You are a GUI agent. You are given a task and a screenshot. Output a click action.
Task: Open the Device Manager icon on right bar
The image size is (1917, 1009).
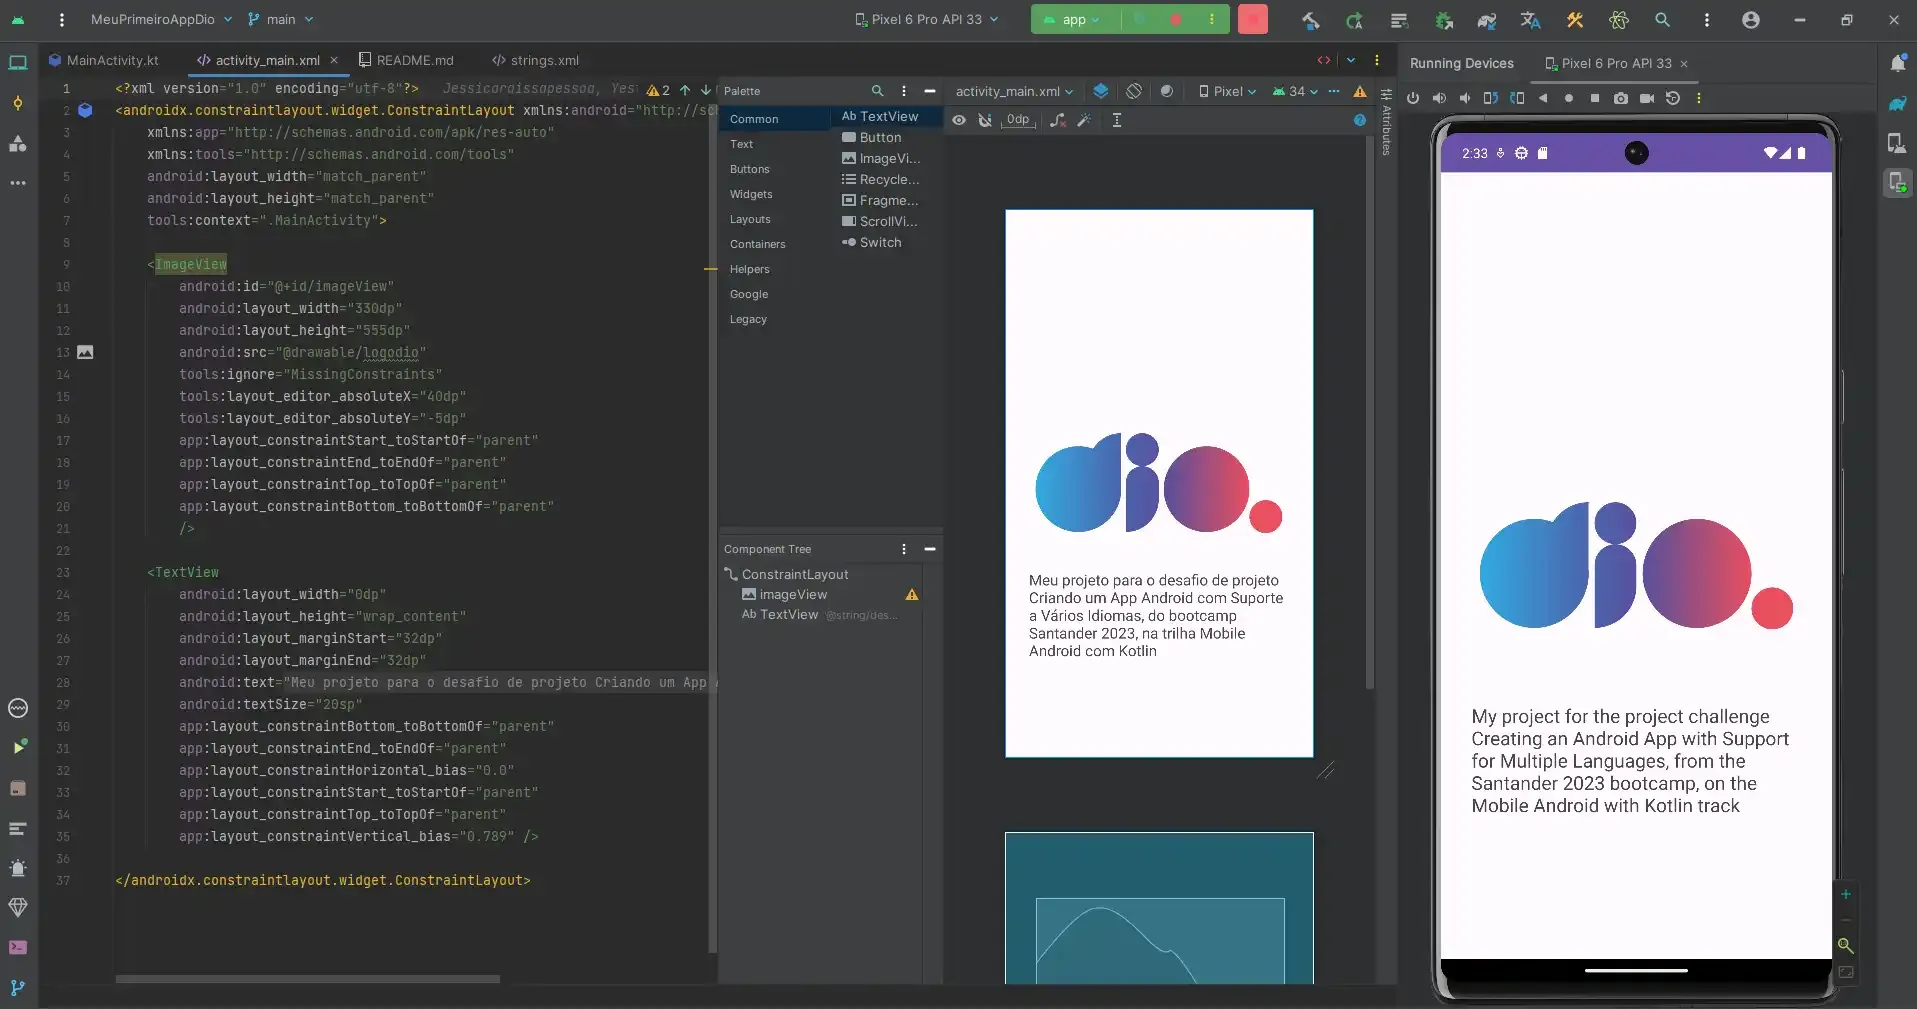tap(1897, 143)
